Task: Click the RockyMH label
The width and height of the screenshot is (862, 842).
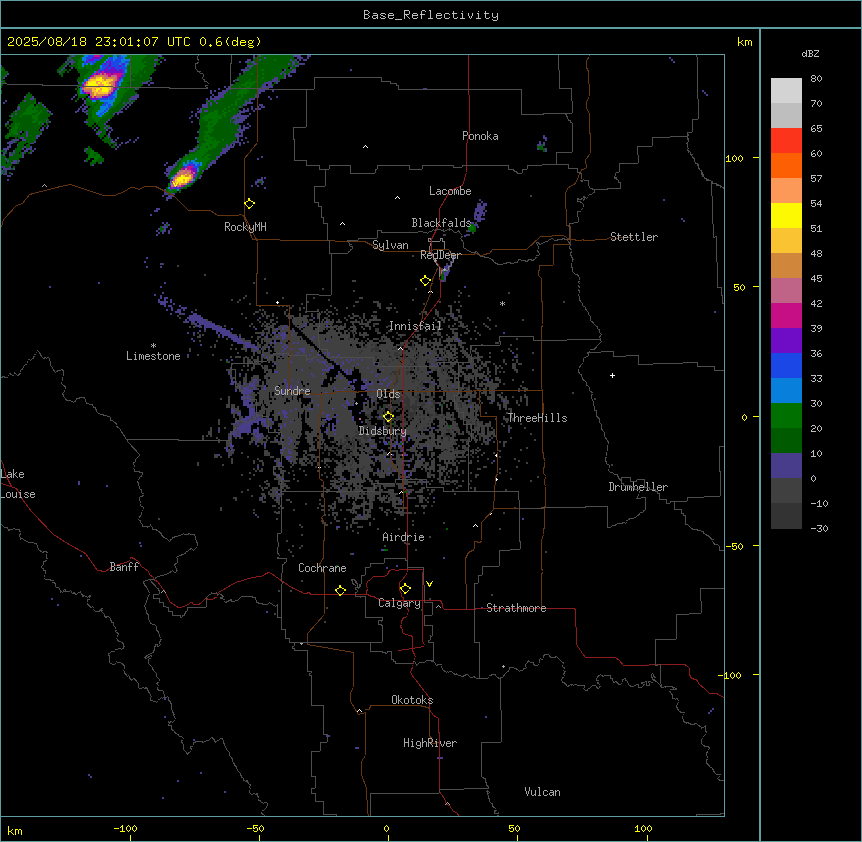Action: click(245, 227)
